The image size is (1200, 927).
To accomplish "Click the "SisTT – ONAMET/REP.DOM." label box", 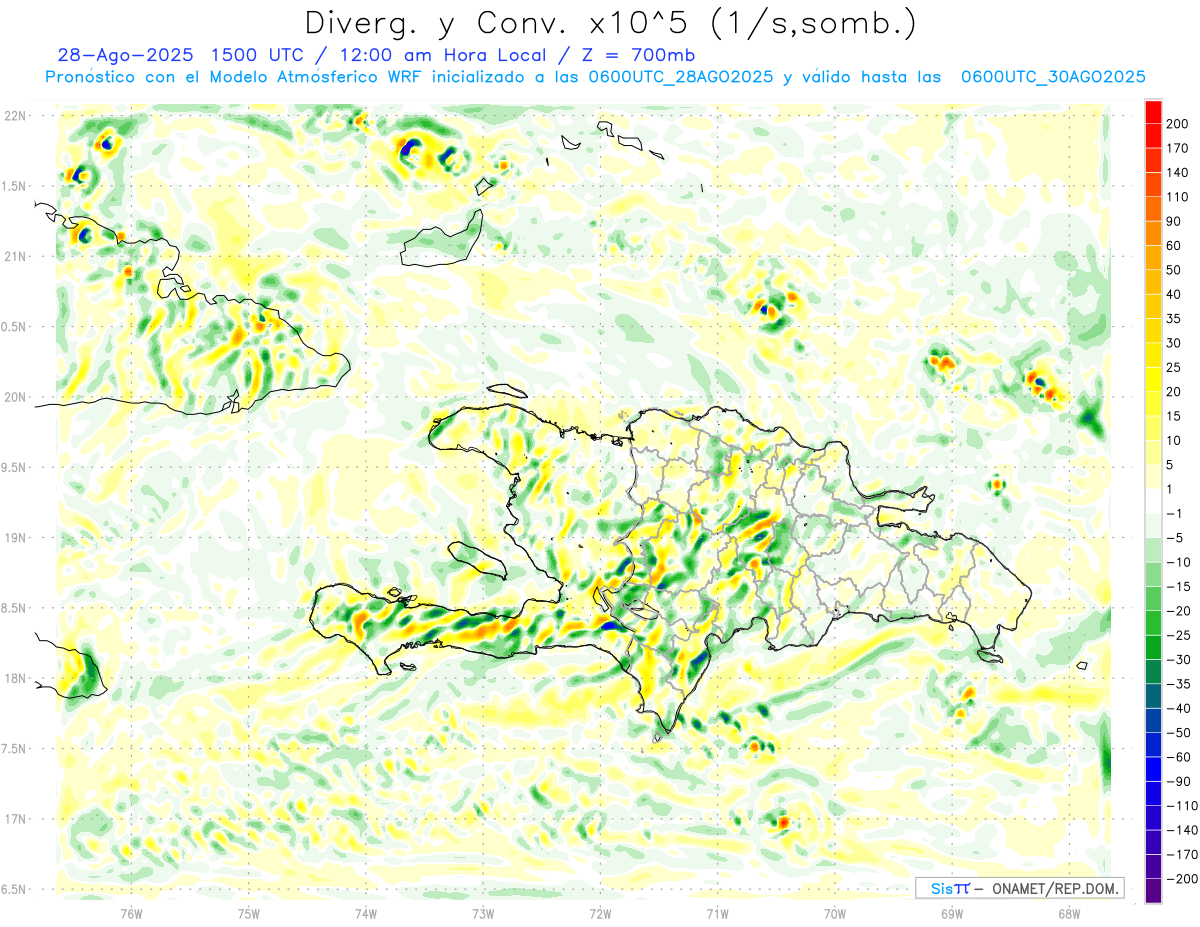I will coord(1019,888).
